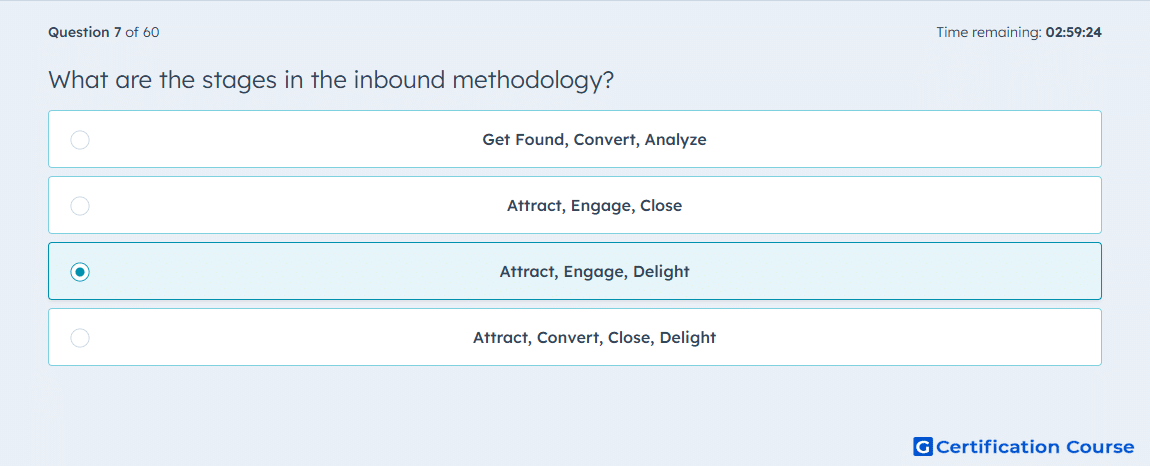Image resolution: width=1150 pixels, height=466 pixels.
Task: Click the selected 'Attract, Engage, Delight' radio button
Action: coord(80,272)
